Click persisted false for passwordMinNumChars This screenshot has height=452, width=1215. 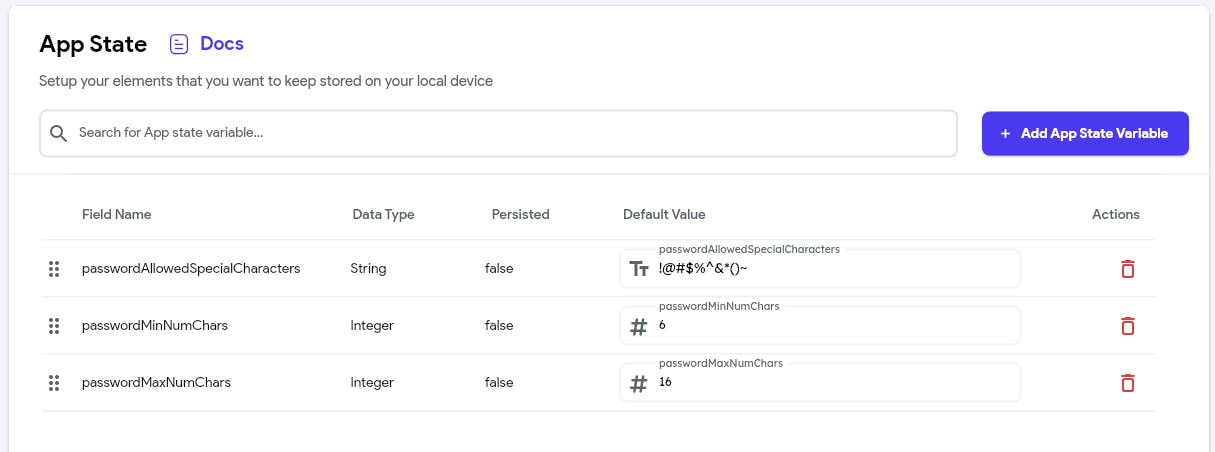pyautogui.click(x=499, y=326)
